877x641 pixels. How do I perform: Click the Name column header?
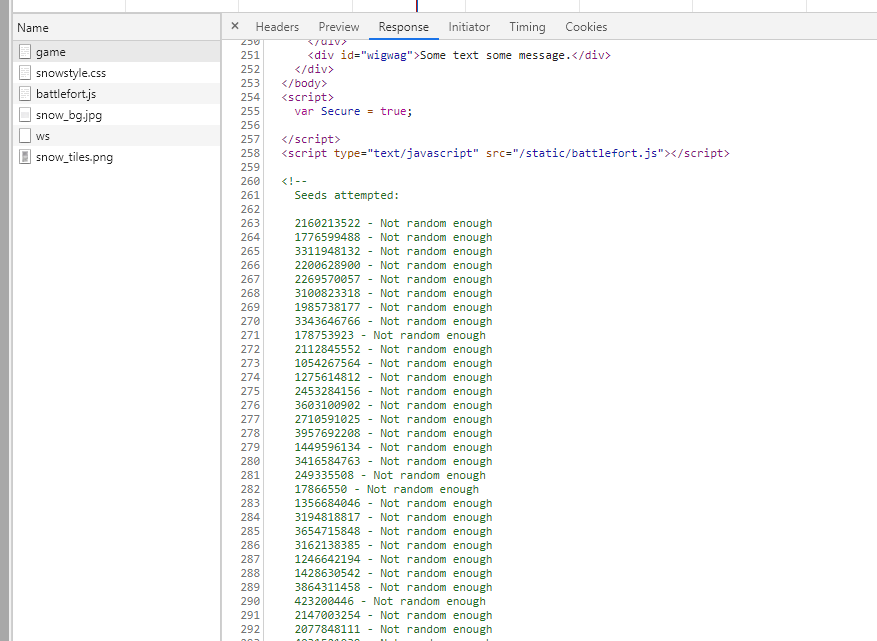(x=117, y=27)
